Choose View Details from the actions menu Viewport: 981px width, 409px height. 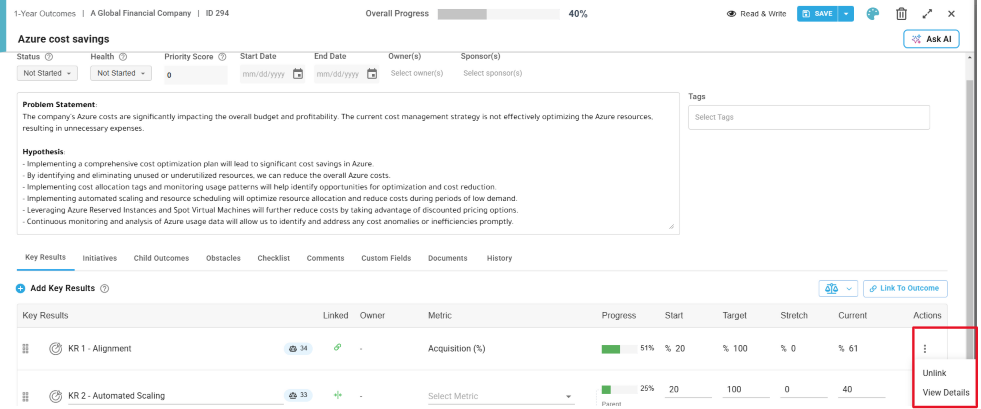[946, 393]
